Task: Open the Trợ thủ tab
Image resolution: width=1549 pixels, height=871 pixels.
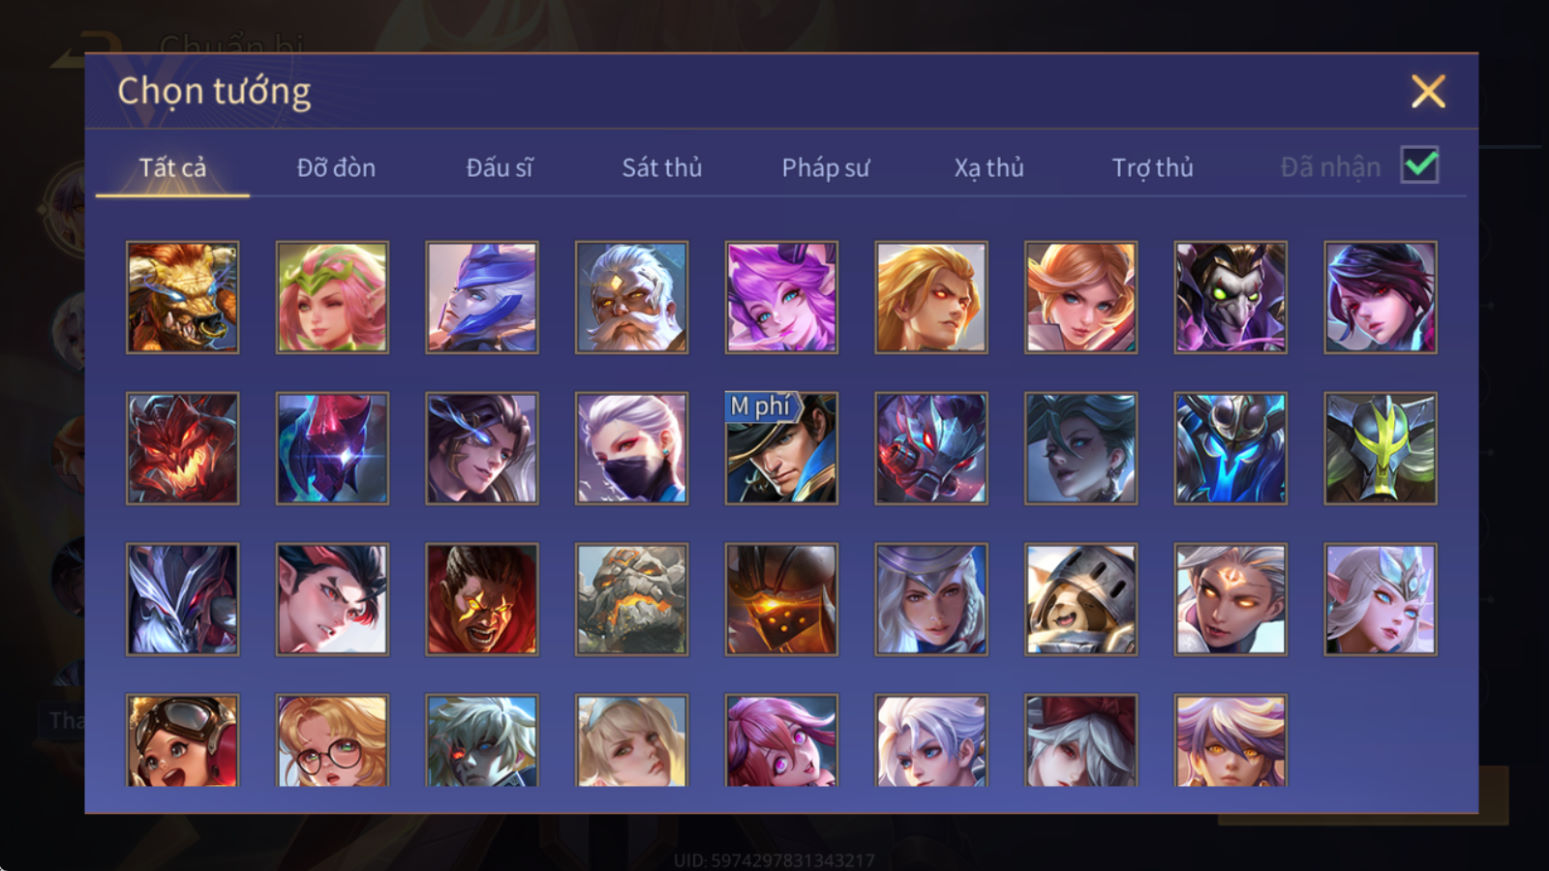Action: tap(1152, 167)
